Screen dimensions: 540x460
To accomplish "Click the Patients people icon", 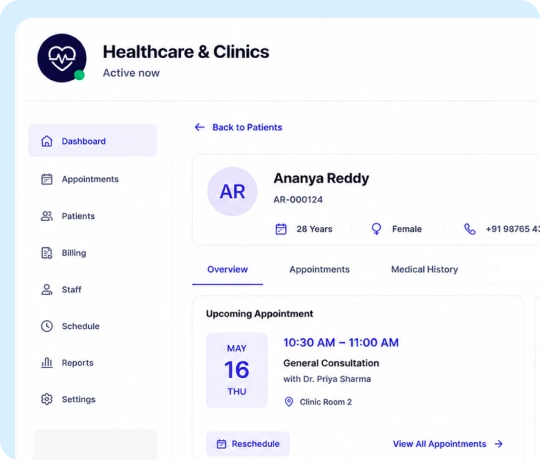I will point(47,216).
